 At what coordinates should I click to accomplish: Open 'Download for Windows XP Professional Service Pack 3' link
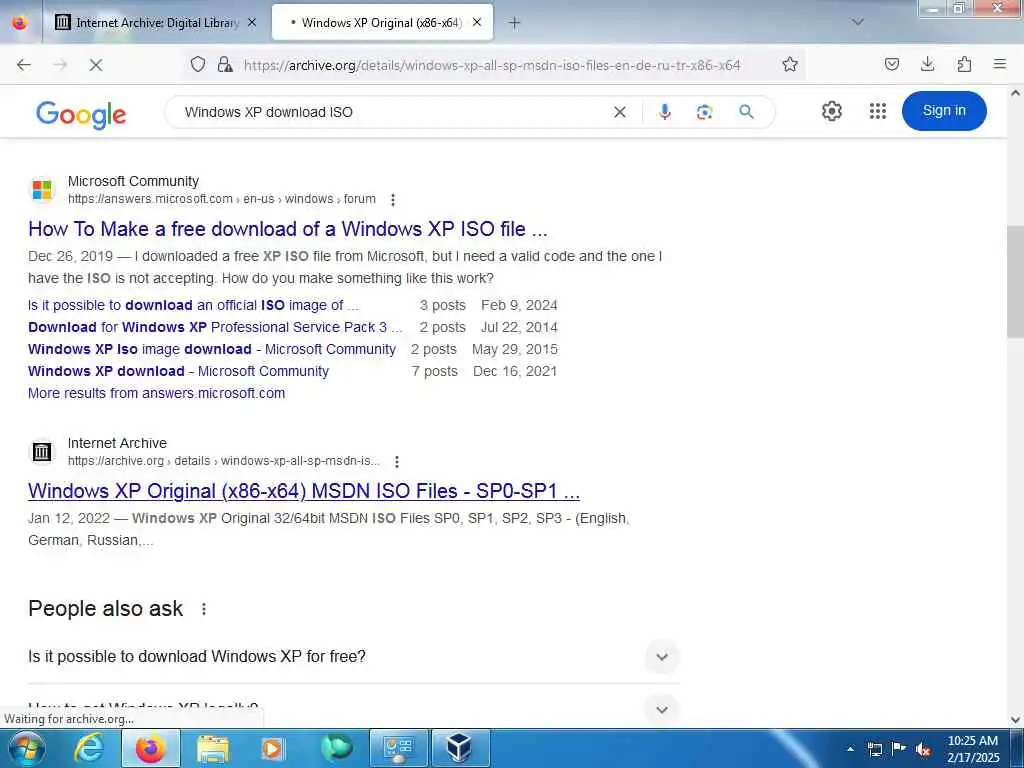215,327
